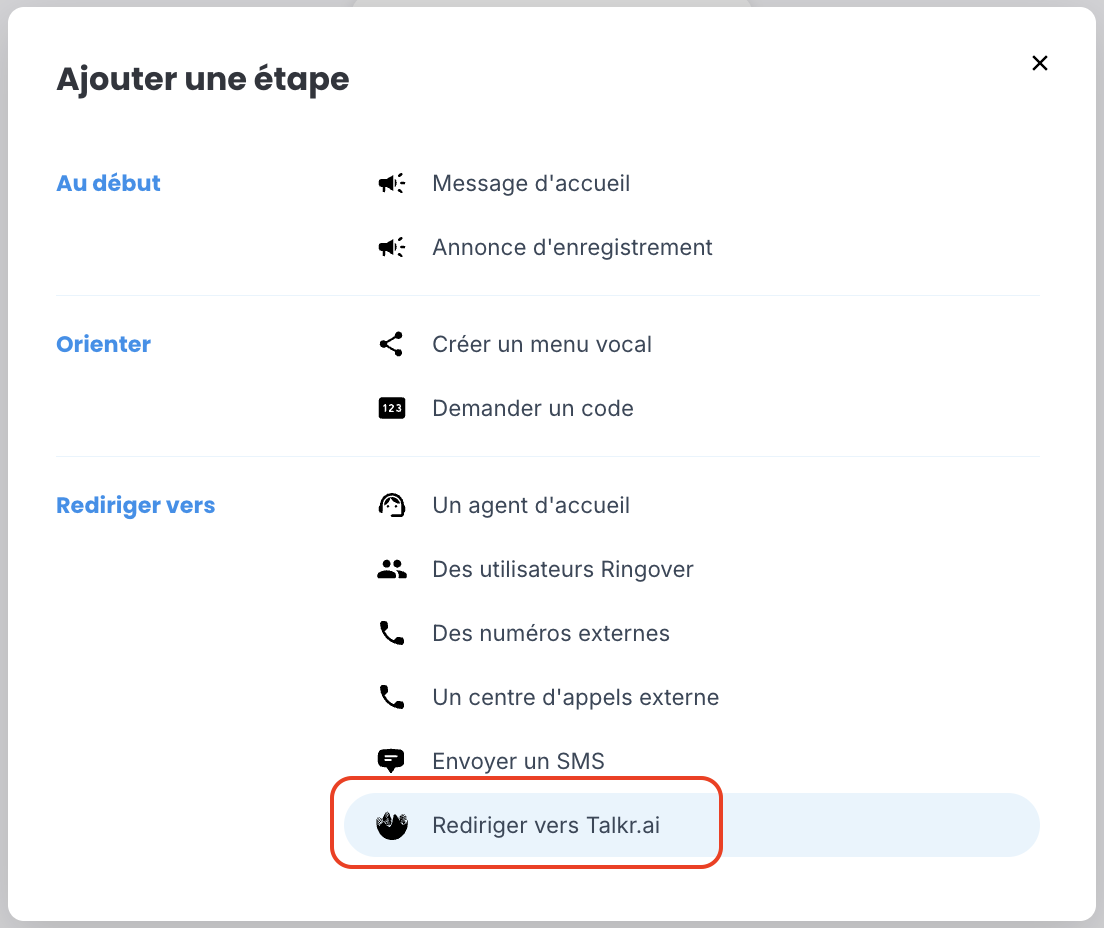This screenshot has width=1104, height=928.
Task: Click the share-nodes icon for Créer un menu vocal
Action: 391,344
